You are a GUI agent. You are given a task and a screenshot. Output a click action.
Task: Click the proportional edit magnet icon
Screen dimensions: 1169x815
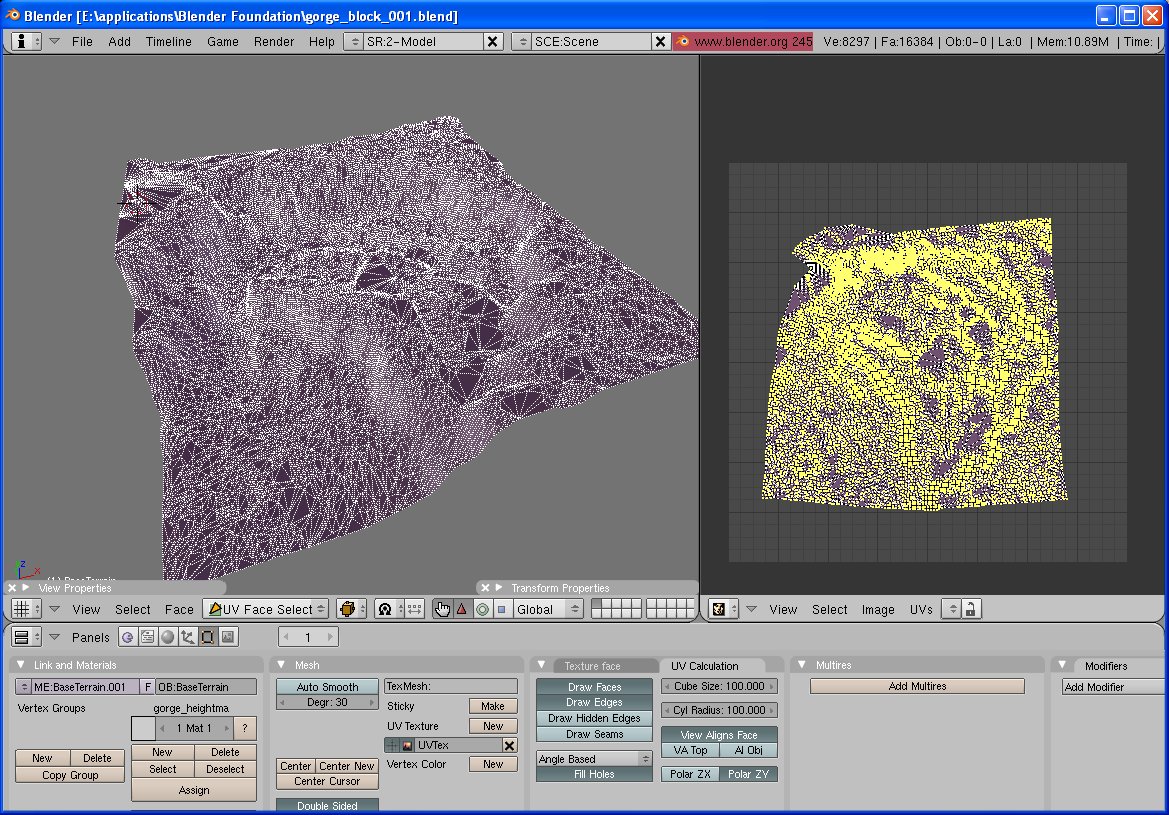(385, 609)
